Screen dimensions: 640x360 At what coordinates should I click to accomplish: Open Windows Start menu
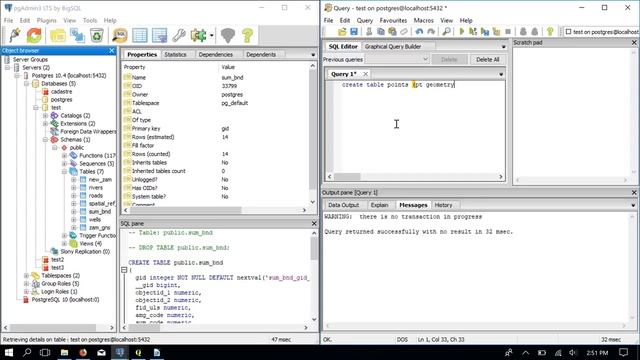point(8,353)
